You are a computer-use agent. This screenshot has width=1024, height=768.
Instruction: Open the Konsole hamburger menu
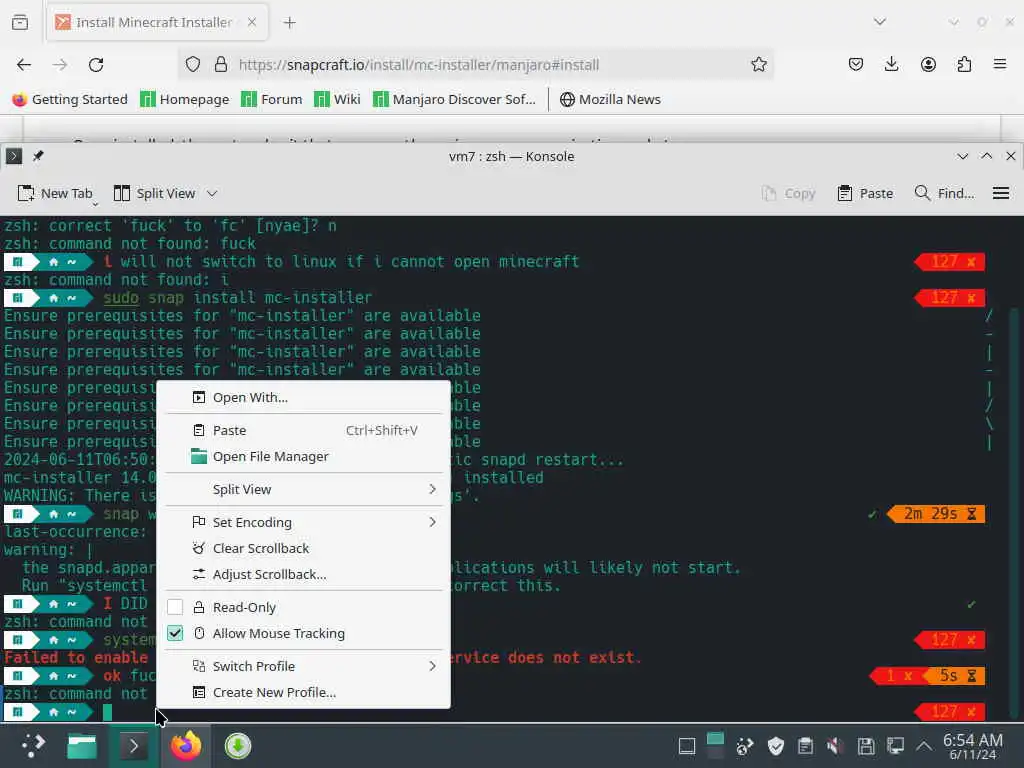(x=1000, y=193)
